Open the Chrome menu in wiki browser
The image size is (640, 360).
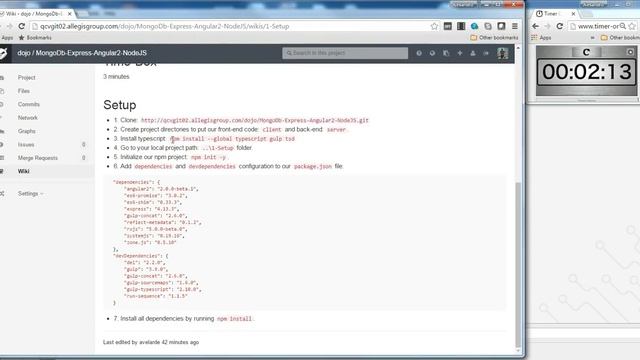click(515, 26)
